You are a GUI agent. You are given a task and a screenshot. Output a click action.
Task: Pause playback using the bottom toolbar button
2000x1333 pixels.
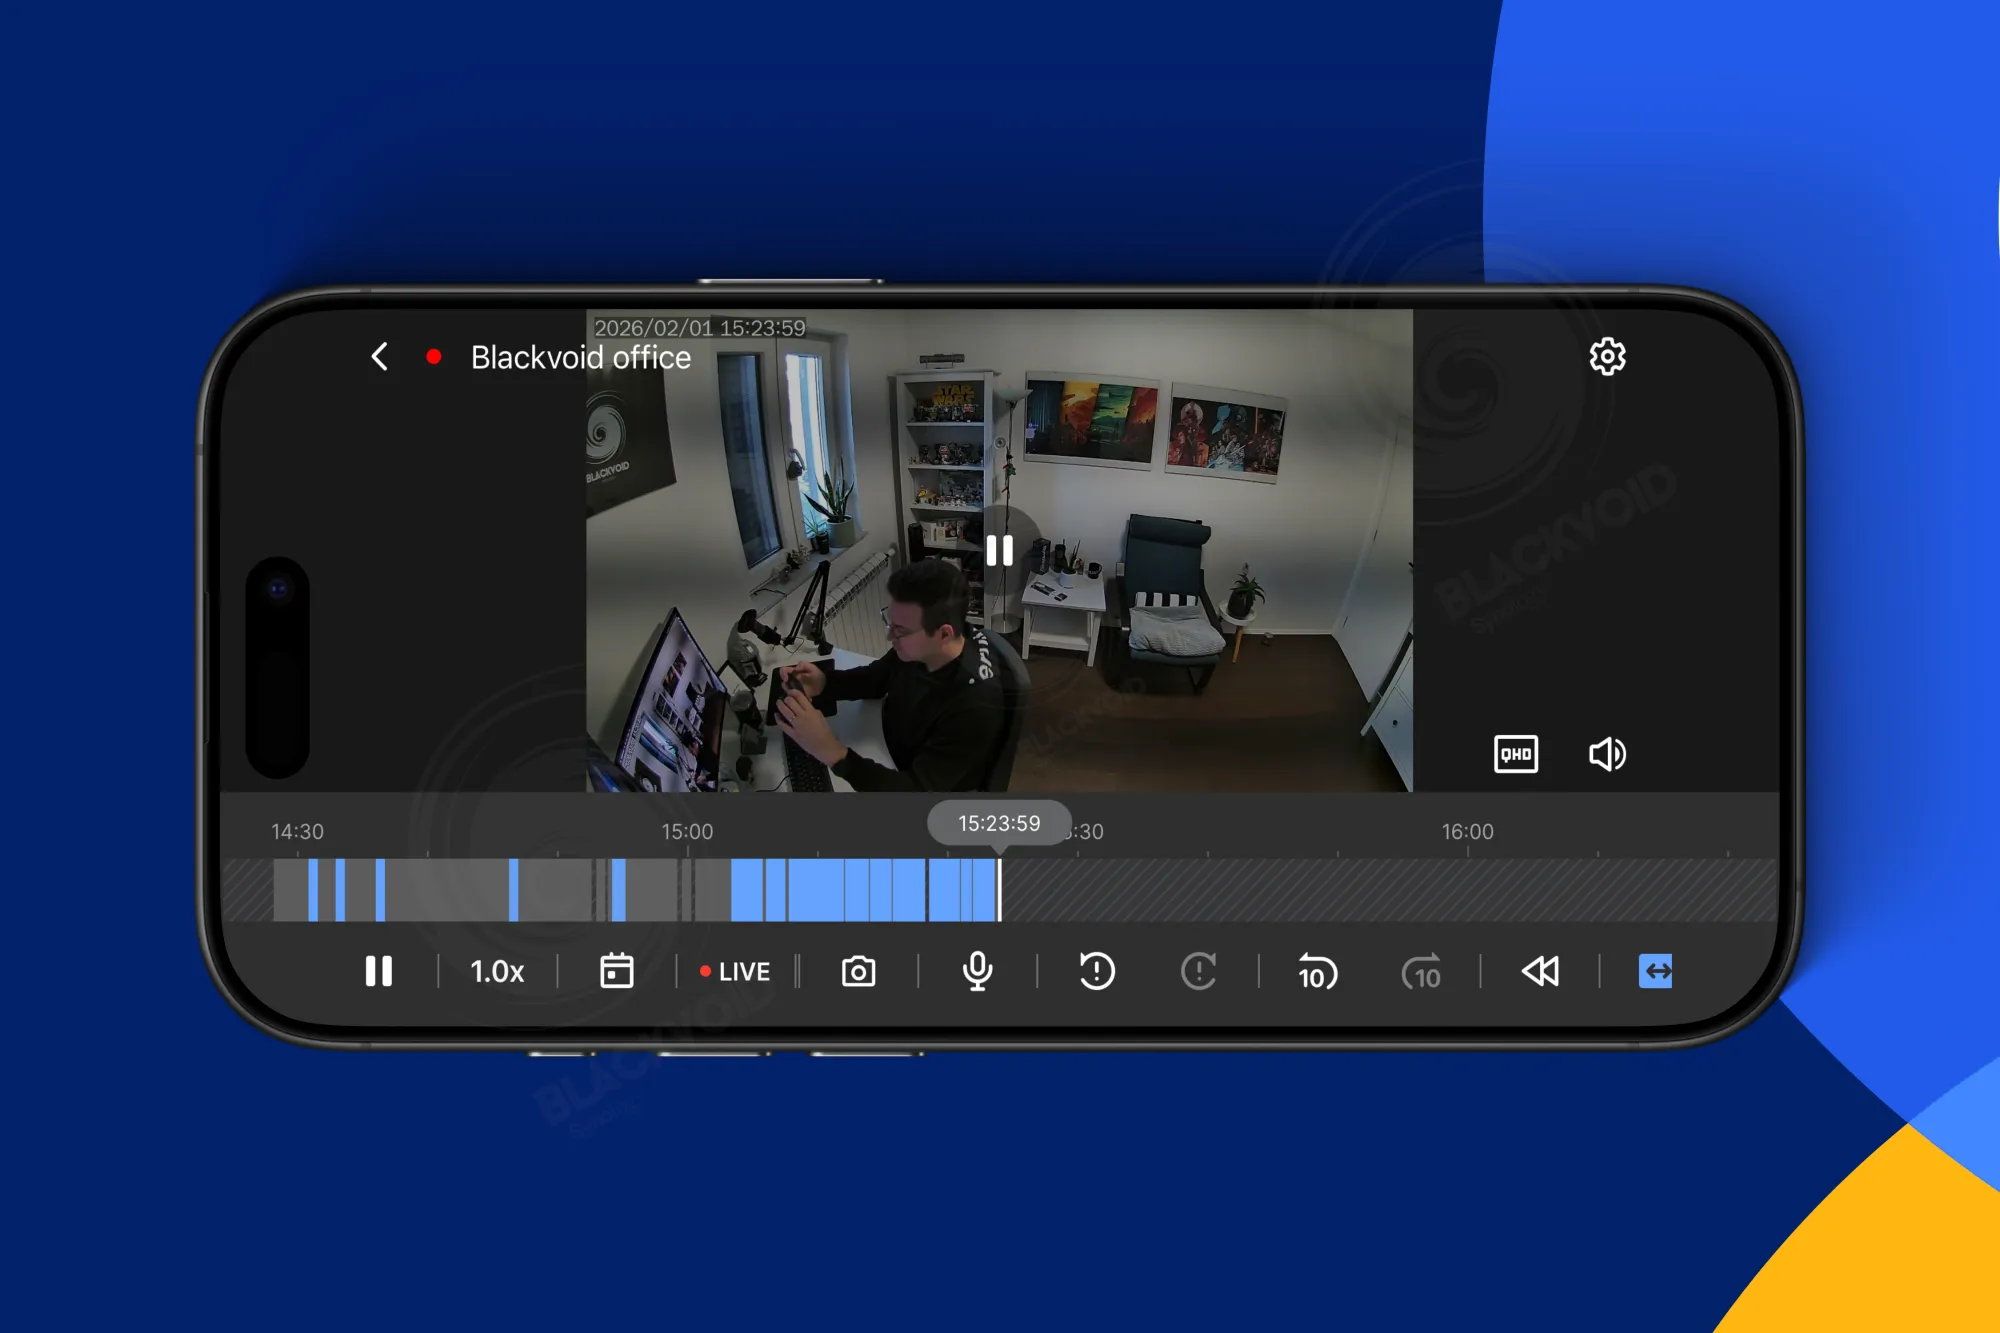click(x=378, y=971)
